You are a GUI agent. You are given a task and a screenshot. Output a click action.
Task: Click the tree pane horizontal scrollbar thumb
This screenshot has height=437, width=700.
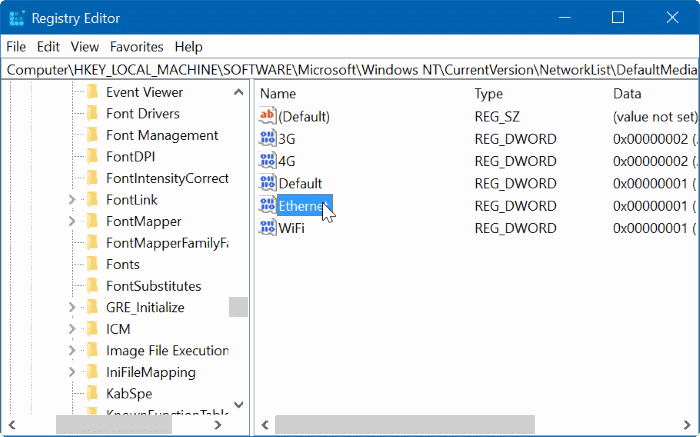coord(114,425)
